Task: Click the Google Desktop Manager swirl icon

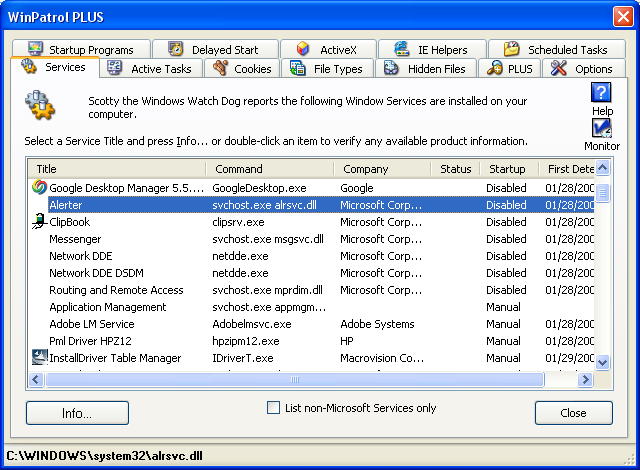Action: tap(39, 187)
